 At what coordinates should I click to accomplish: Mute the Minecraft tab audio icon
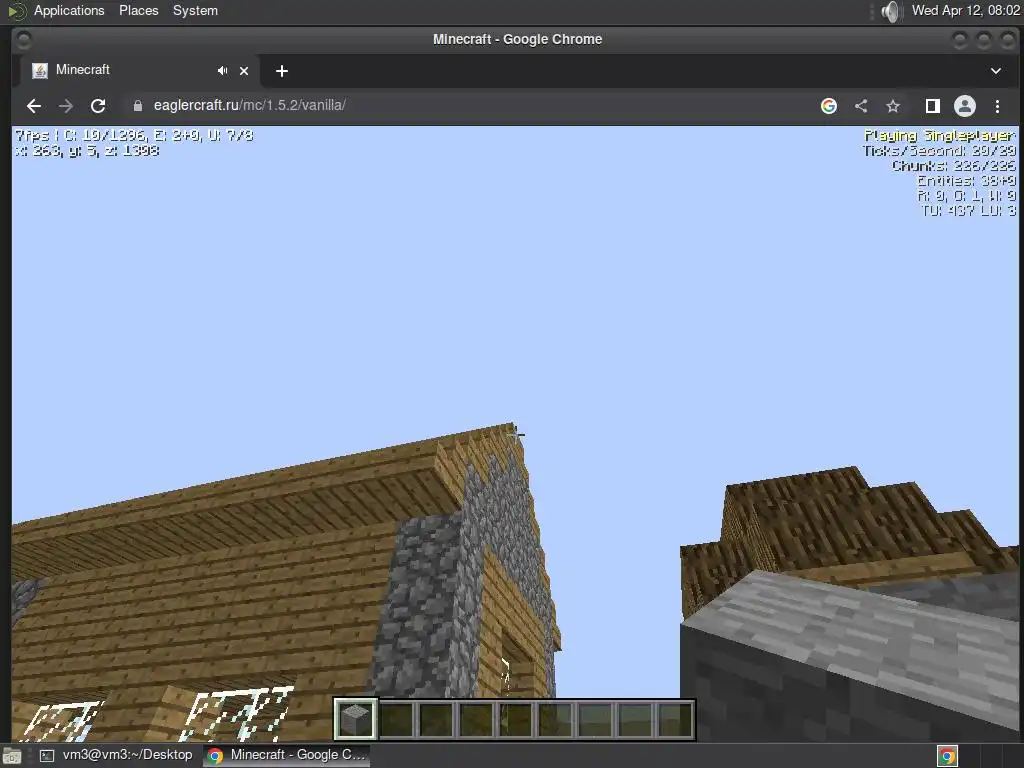223,71
